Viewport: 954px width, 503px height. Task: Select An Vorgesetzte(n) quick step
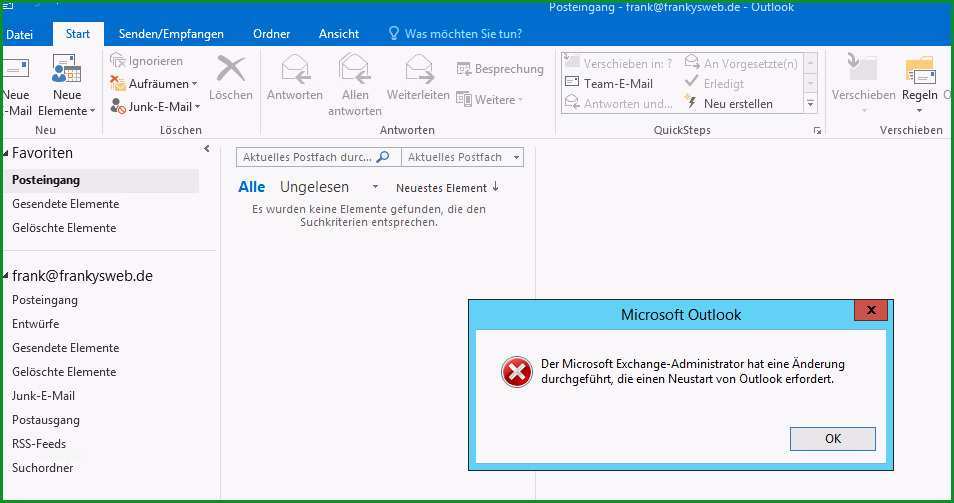pyautogui.click(x=740, y=63)
